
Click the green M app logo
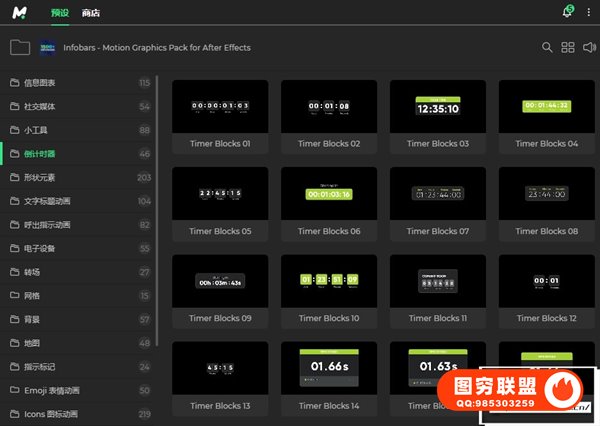(20, 13)
